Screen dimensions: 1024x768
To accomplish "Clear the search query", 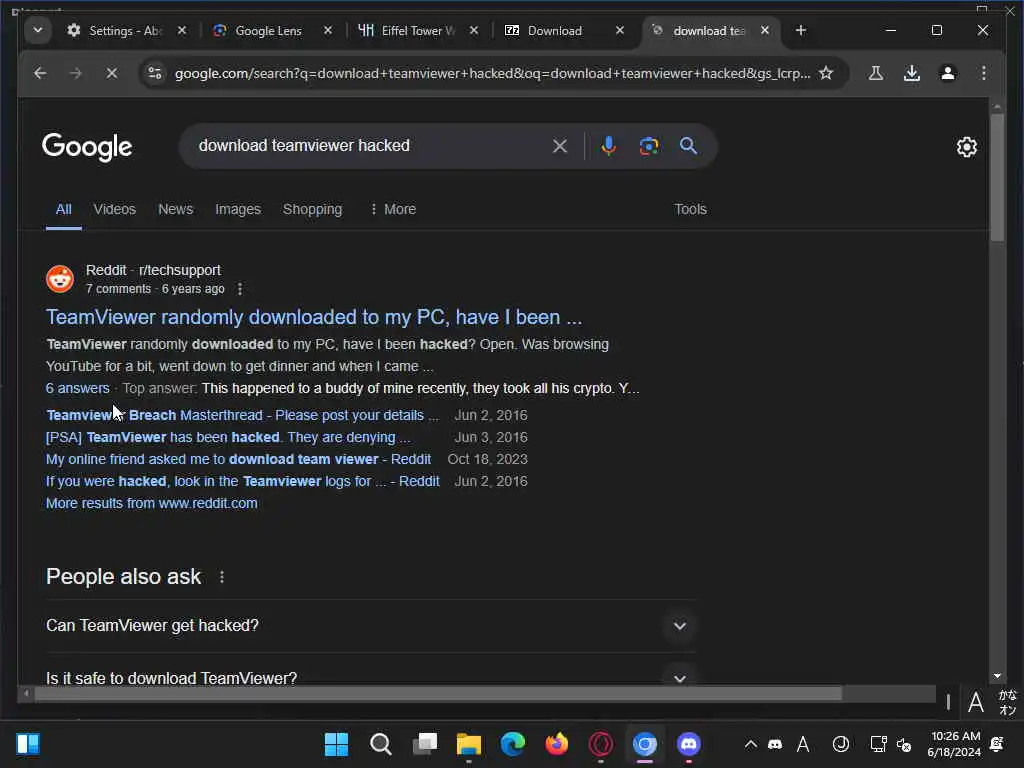I will tap(560, 146).
